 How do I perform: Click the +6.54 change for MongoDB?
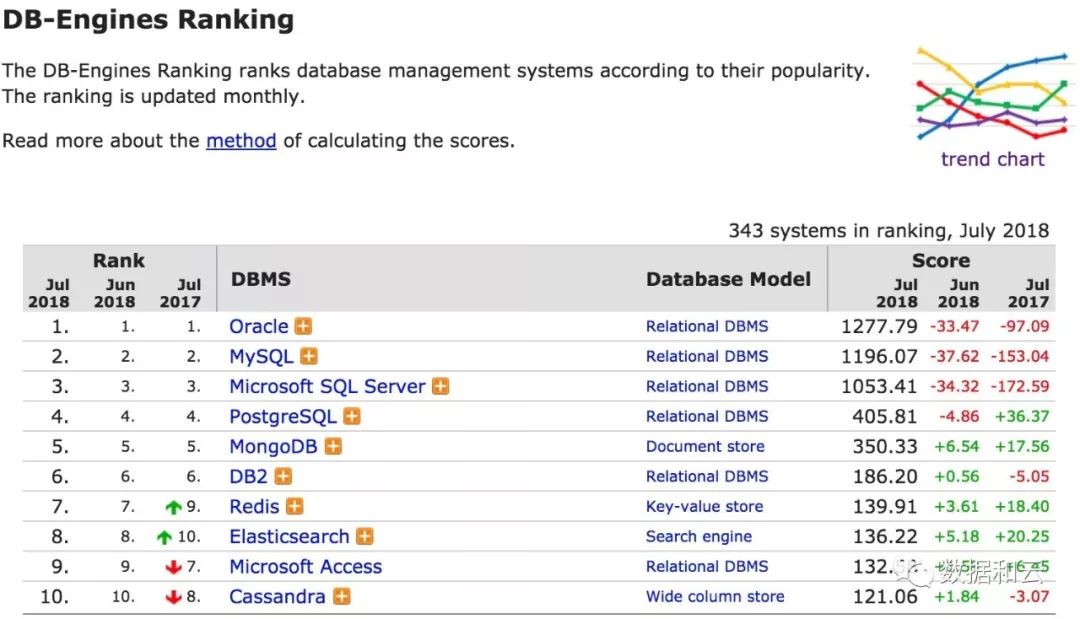coord(956,446)
